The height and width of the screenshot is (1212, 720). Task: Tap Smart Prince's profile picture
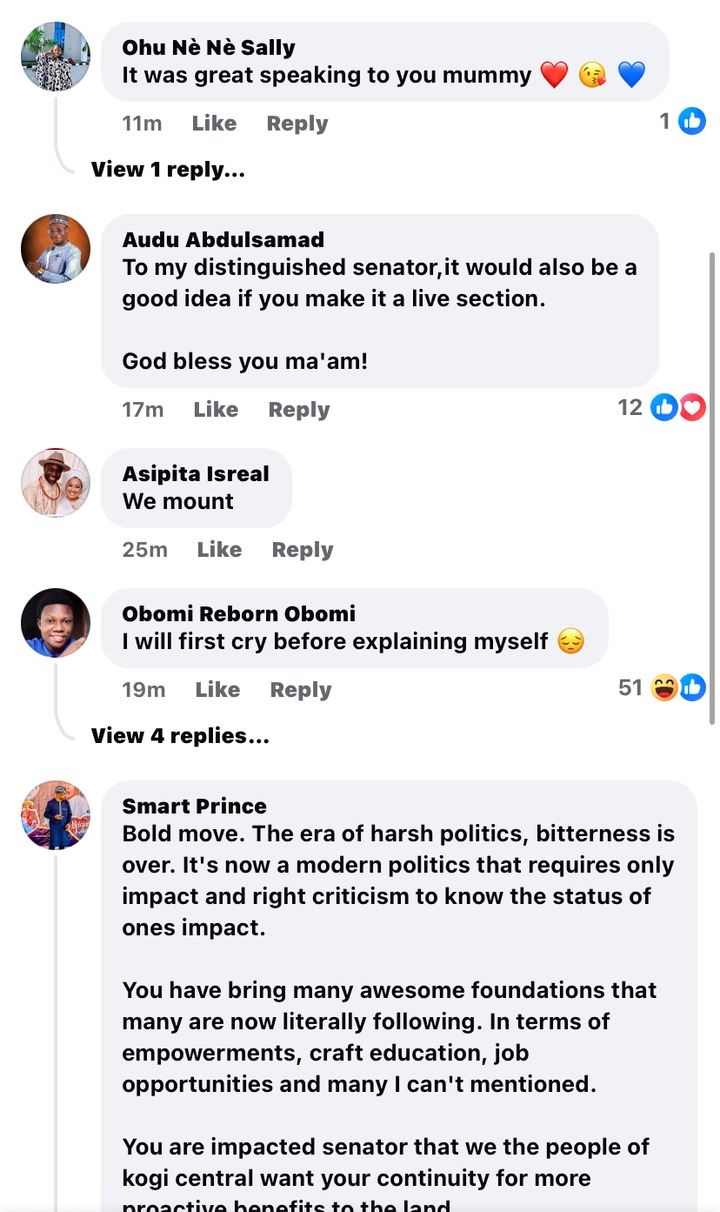[56, 815]
